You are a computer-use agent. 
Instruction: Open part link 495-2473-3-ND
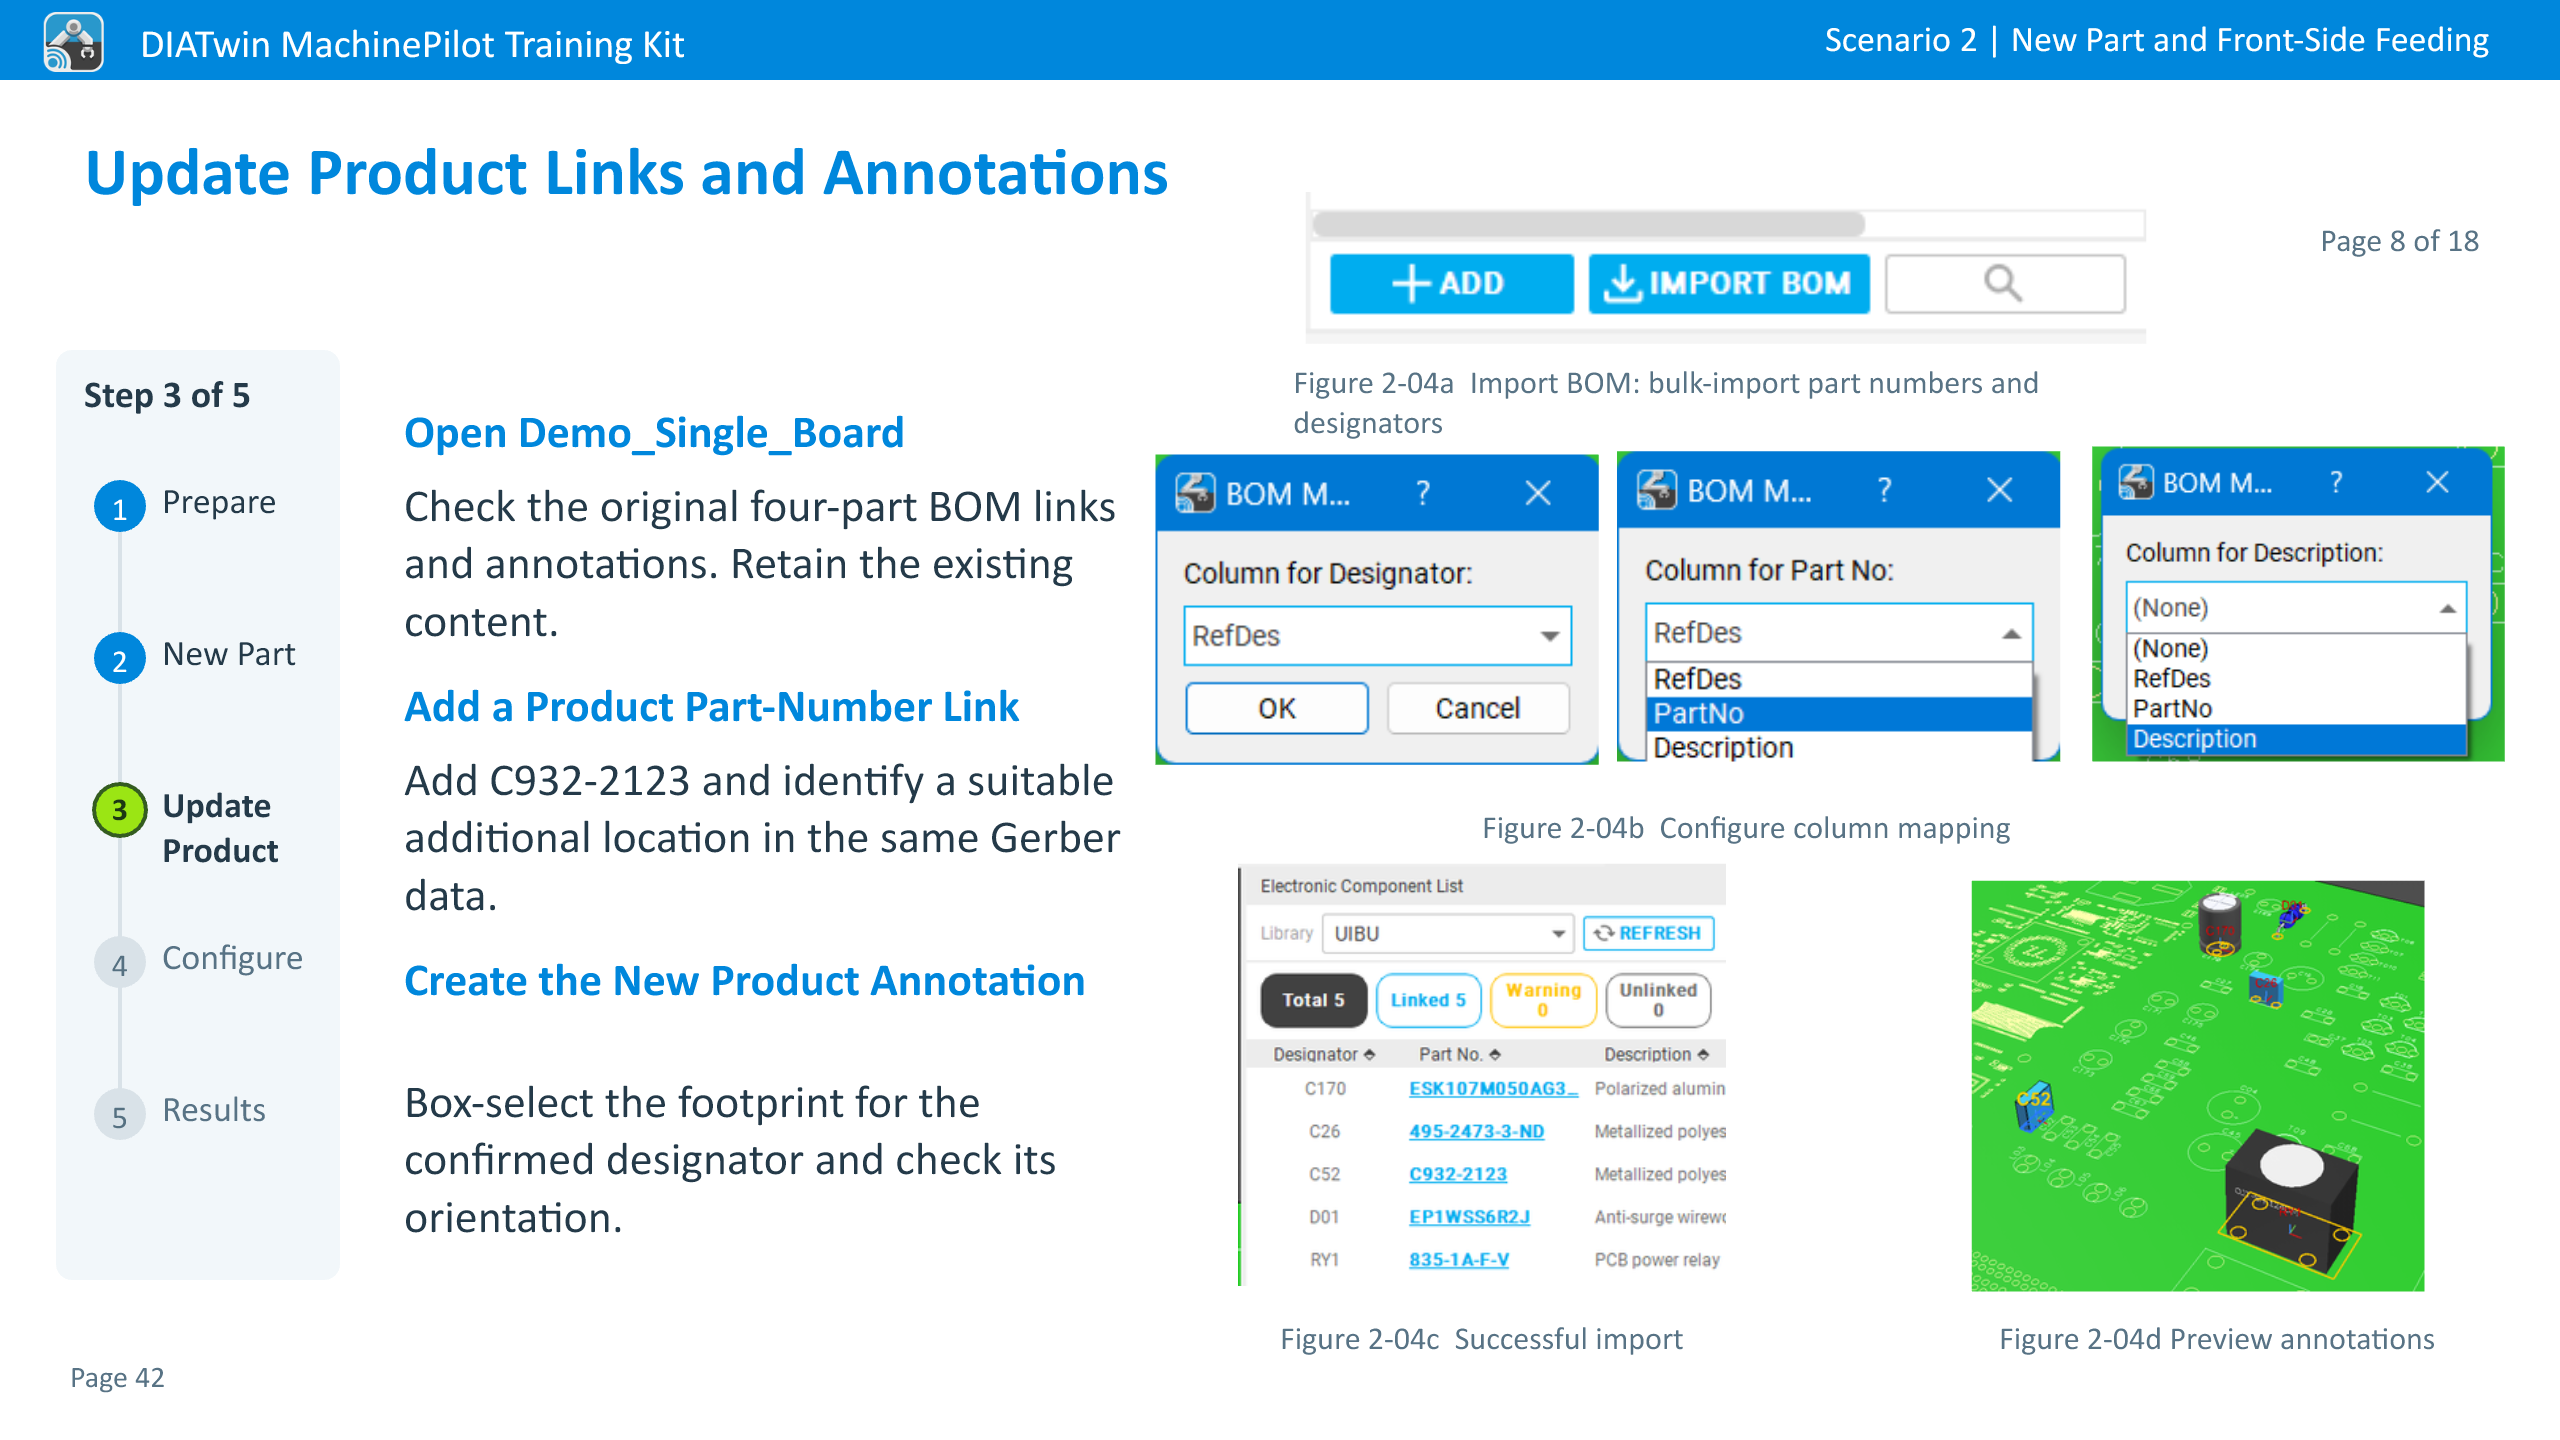tap(1476, 1132)
